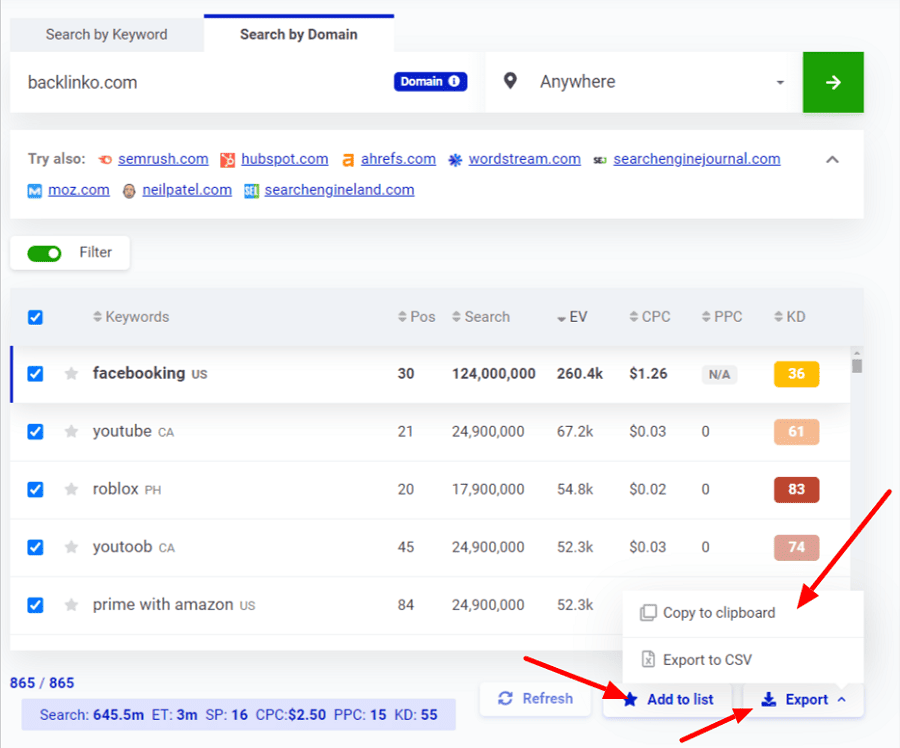Click the searchengineland favicon icon
900x748 pixels.
pyautogui.click(x=251, y=191)
